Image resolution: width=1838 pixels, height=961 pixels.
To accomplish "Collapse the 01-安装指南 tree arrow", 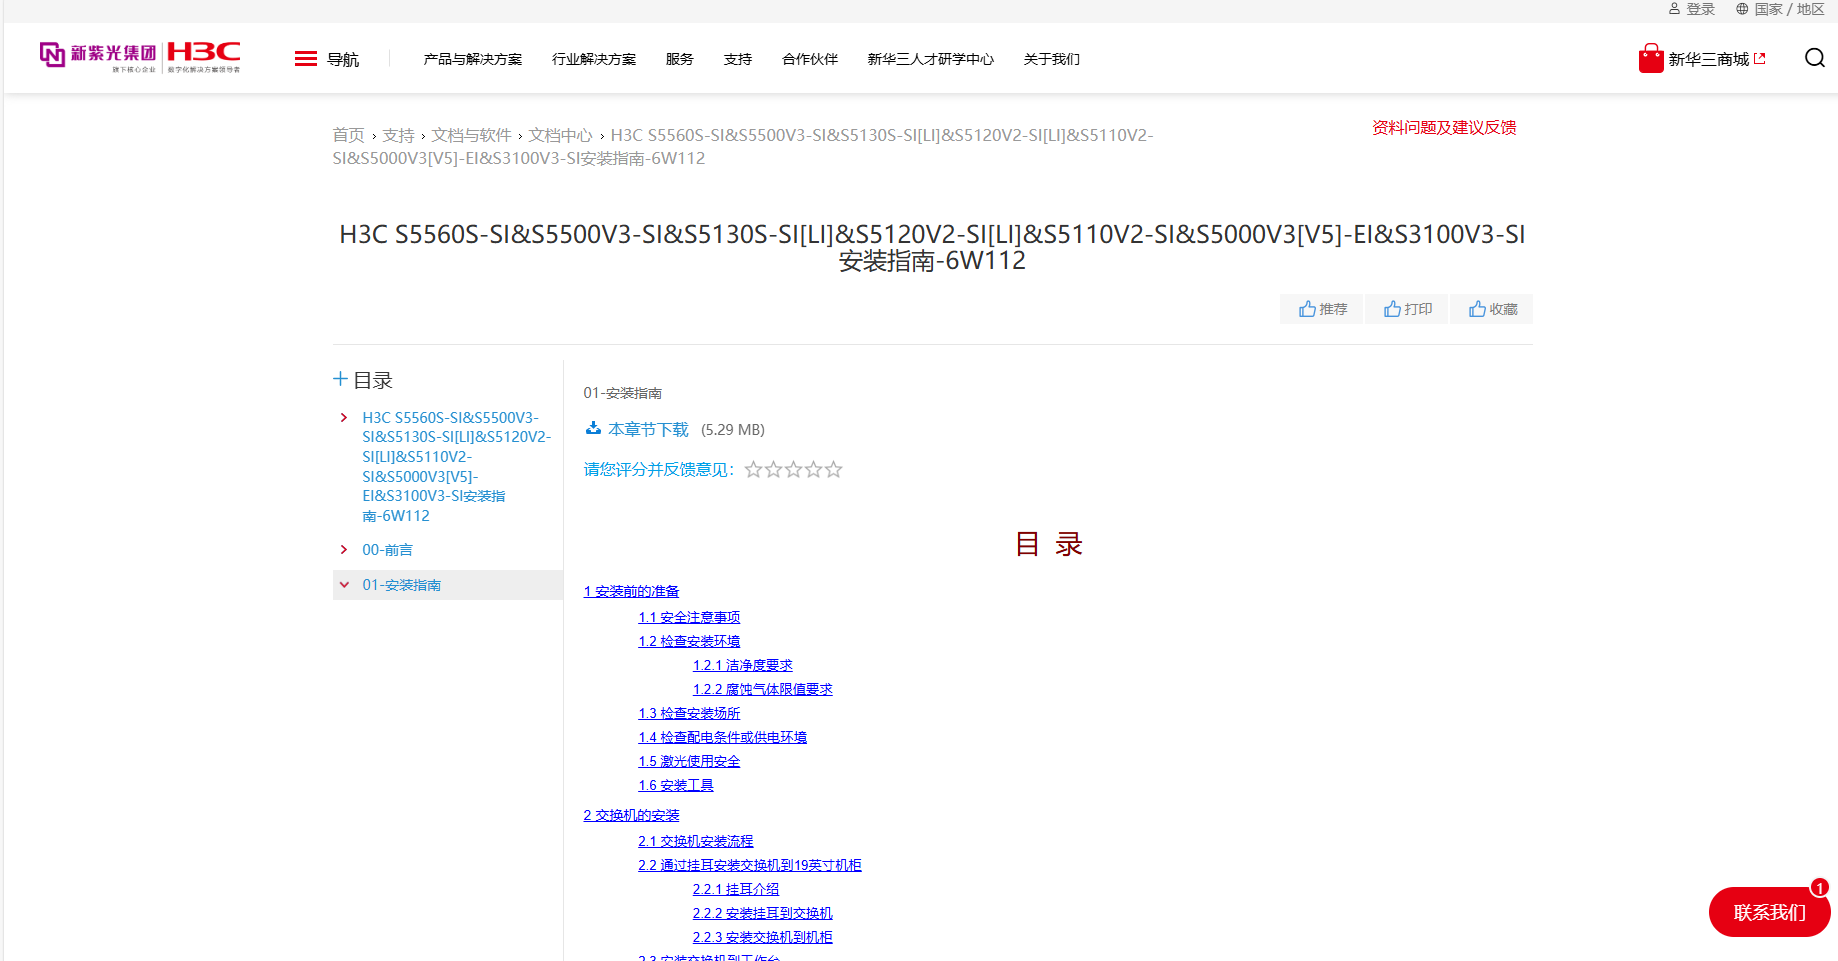I will [344, 585].
